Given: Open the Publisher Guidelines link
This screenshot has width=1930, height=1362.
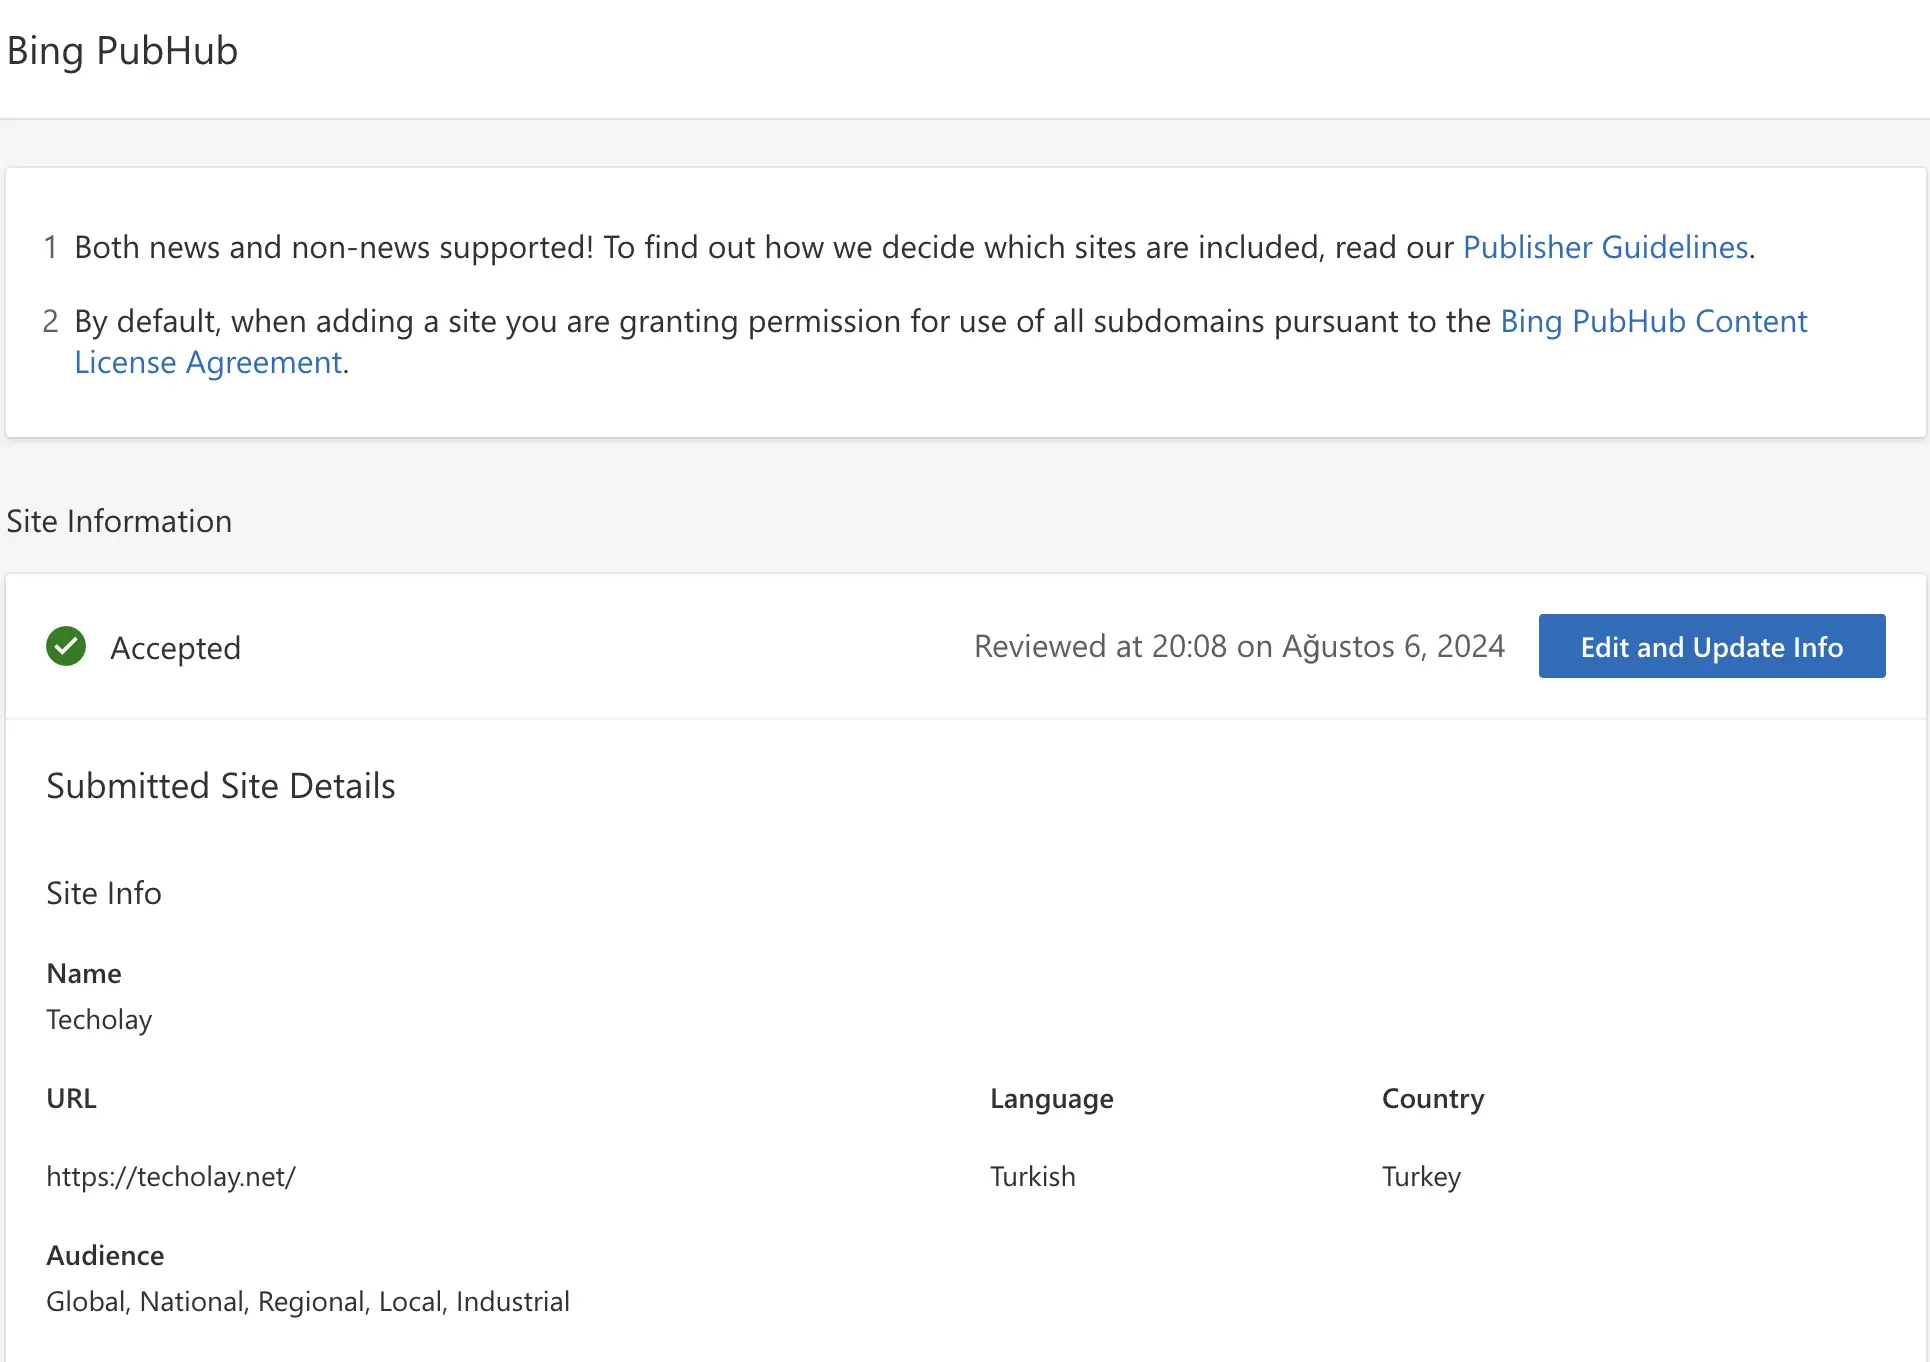Looking at the screenshot, I should pos(1605,247).
